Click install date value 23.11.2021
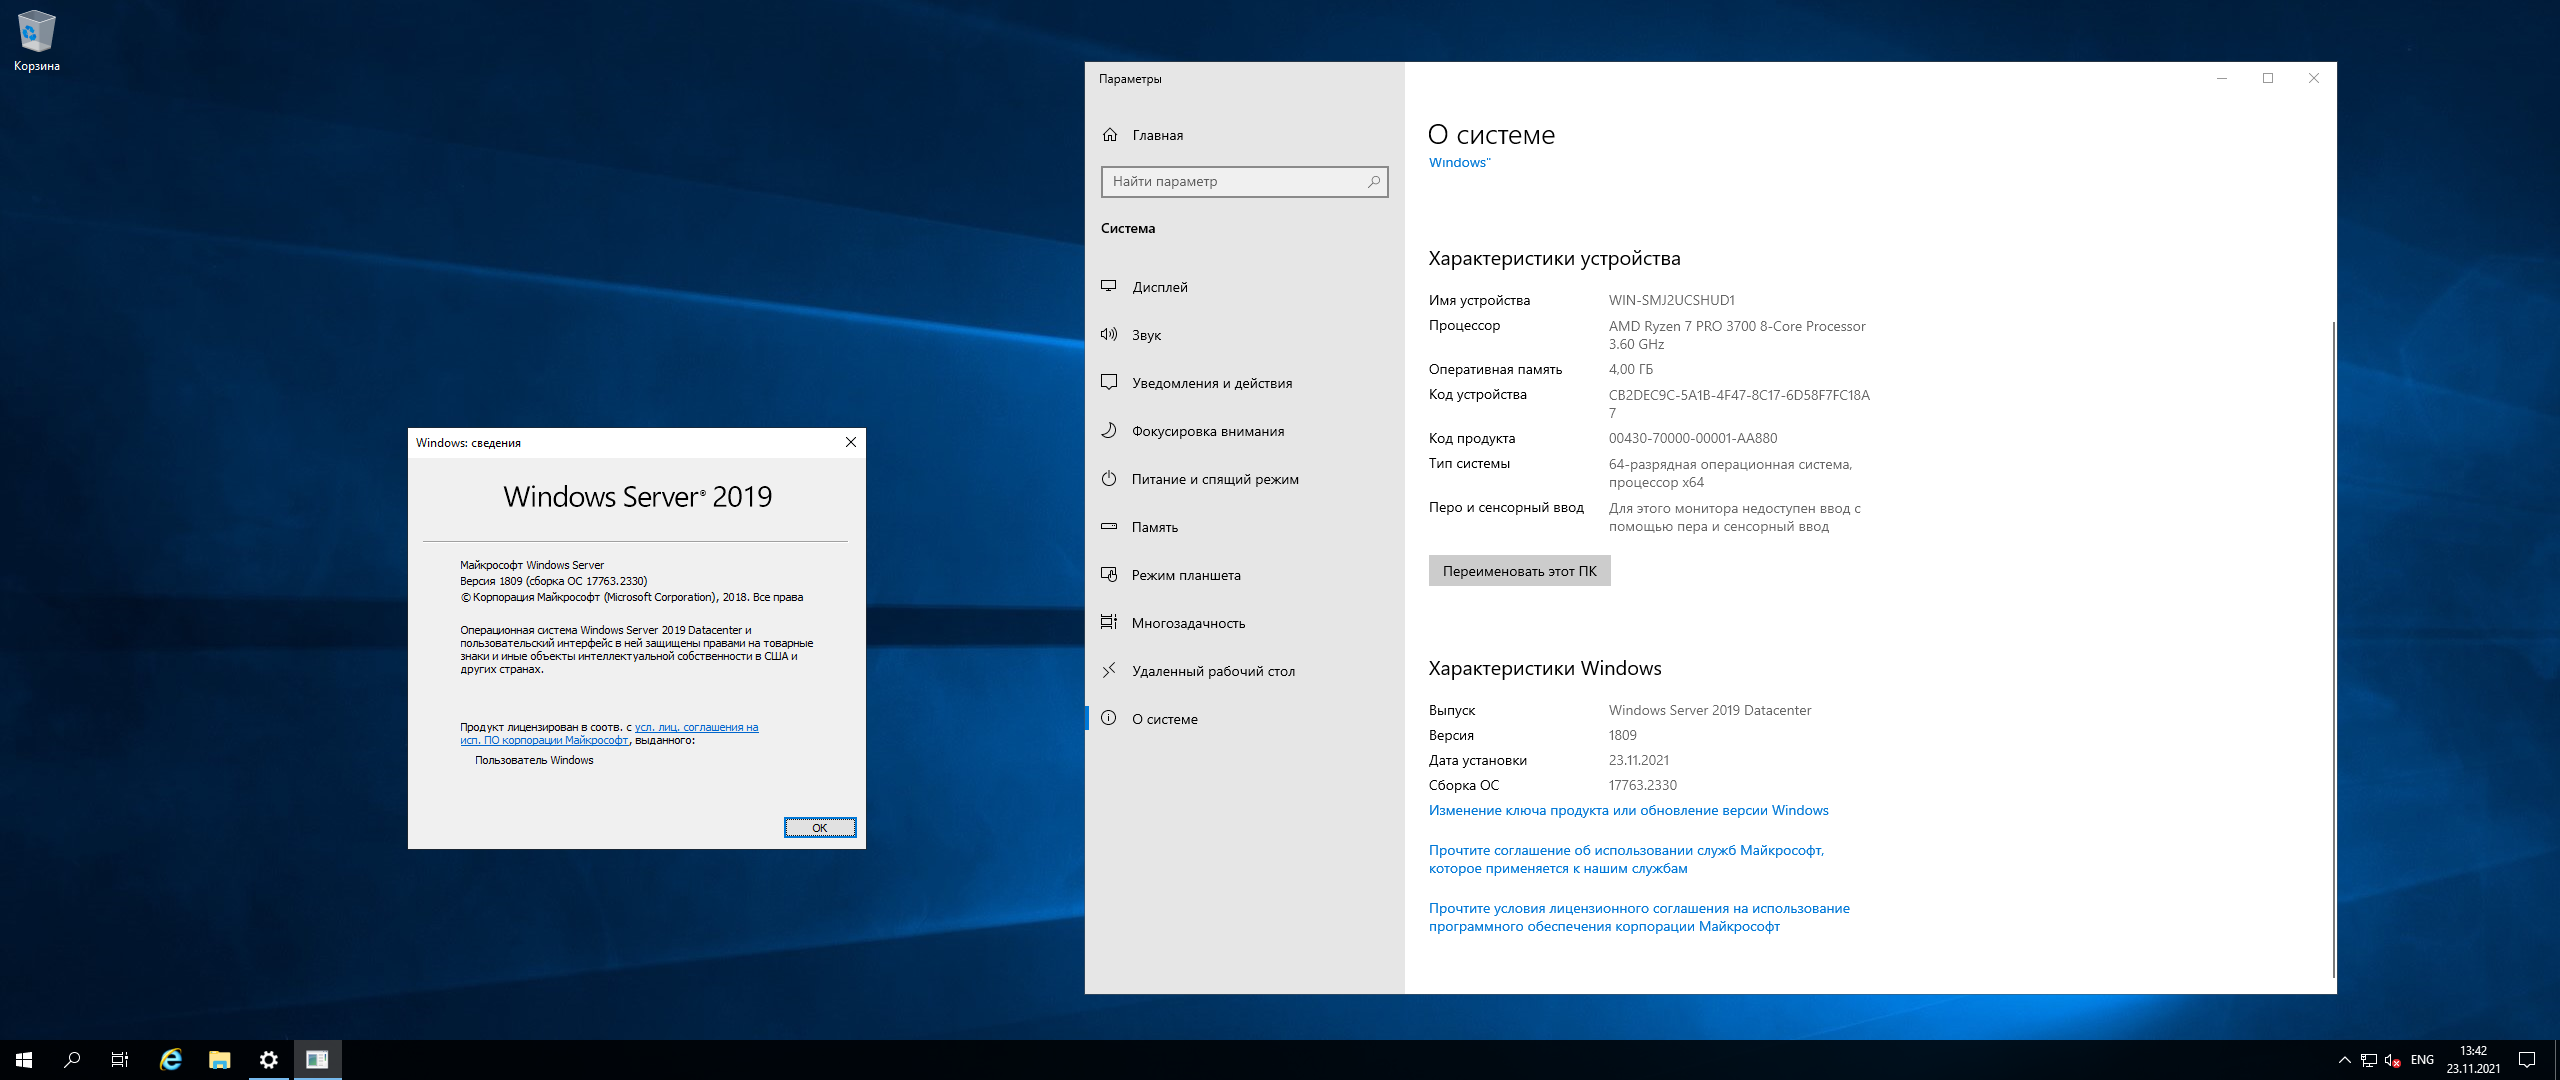 pyautogui.click(x=1639, y=760)
